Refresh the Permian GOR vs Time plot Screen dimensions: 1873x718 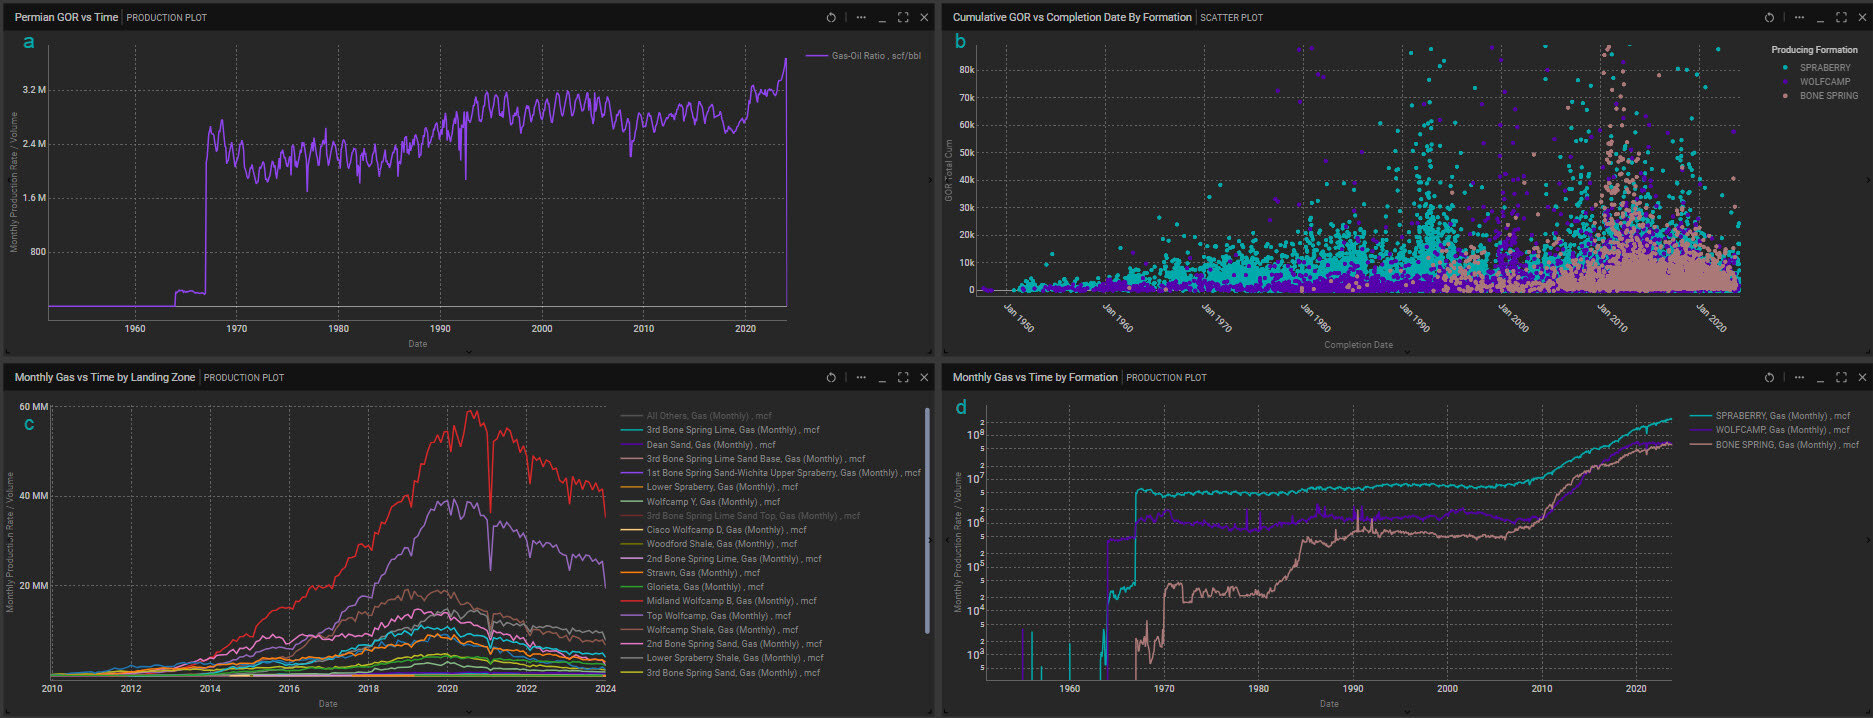click(831, 17)
